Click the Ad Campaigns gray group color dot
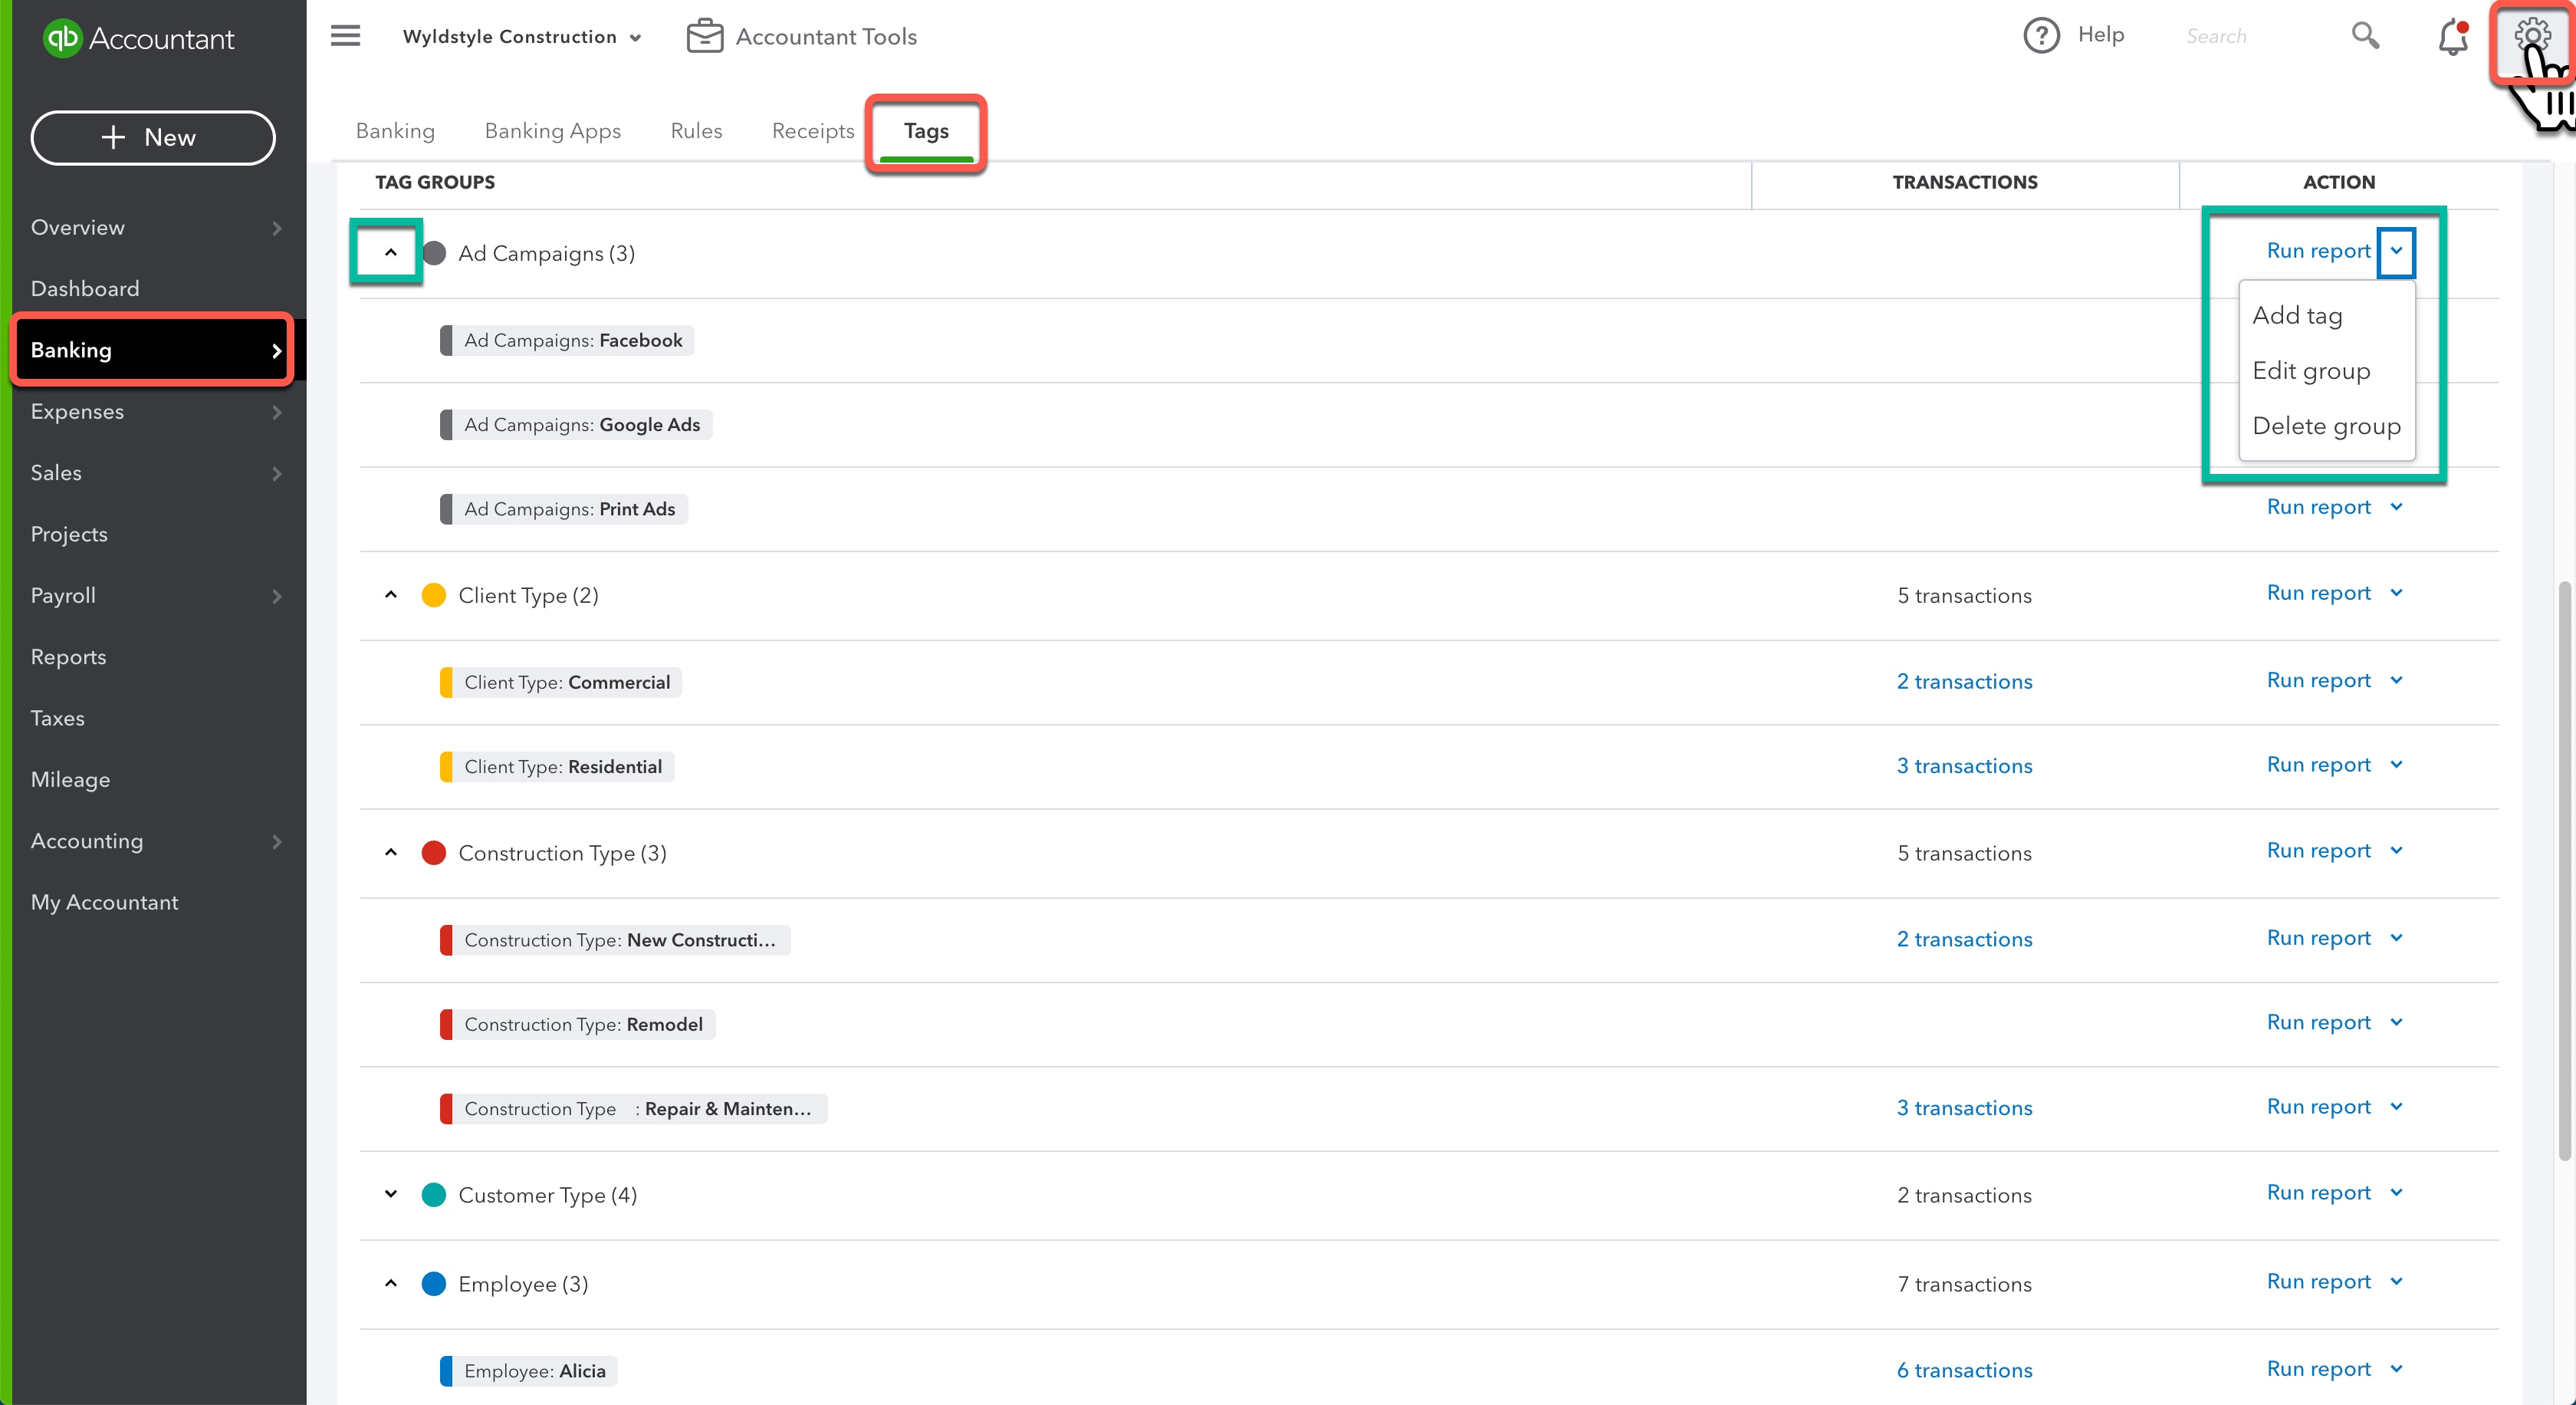This screenshot has height=1405, width=2576. coord(434,253)
